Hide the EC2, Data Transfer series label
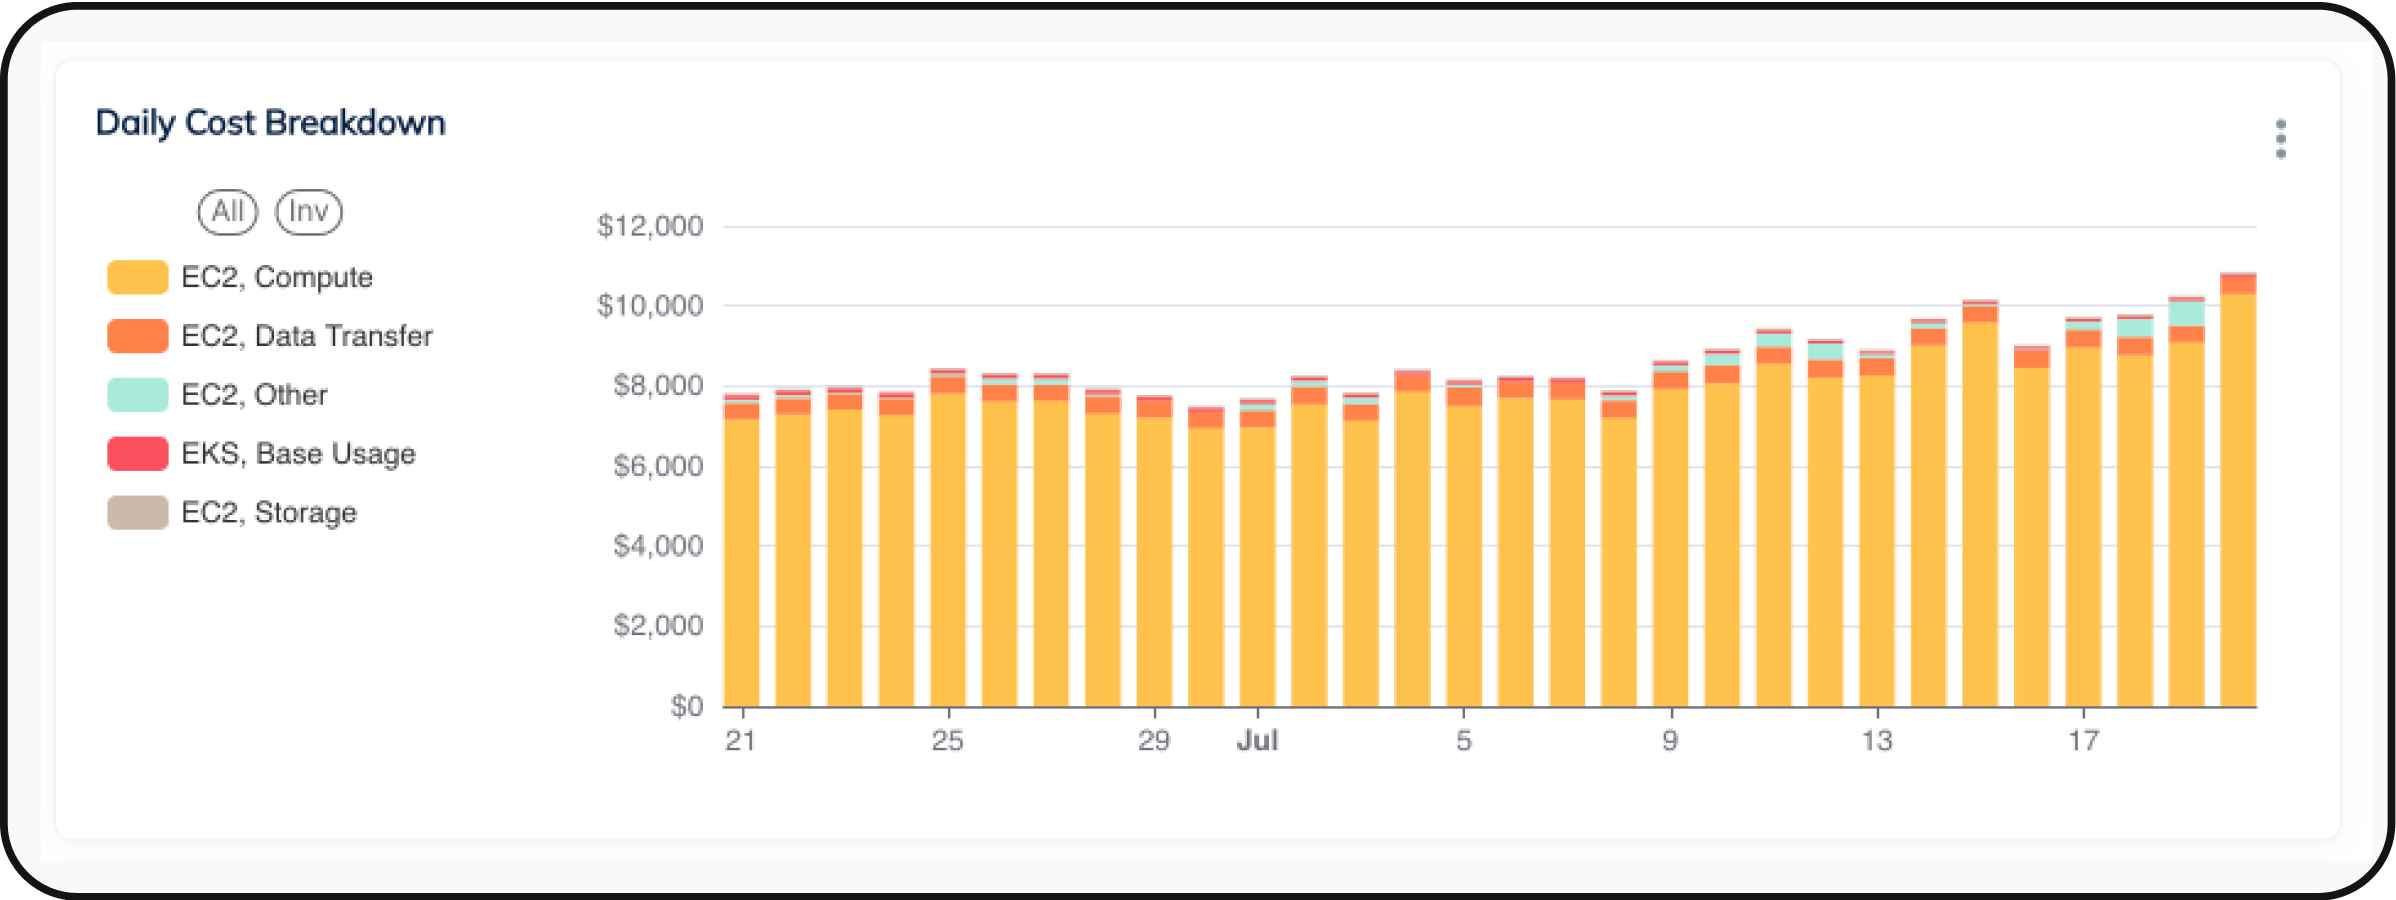 coord(307,336)
